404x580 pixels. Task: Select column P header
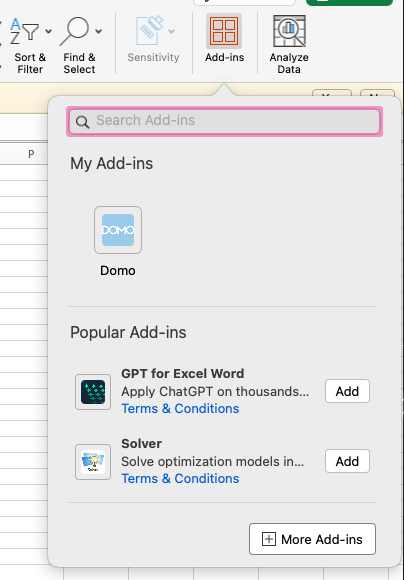click(31, 154)
